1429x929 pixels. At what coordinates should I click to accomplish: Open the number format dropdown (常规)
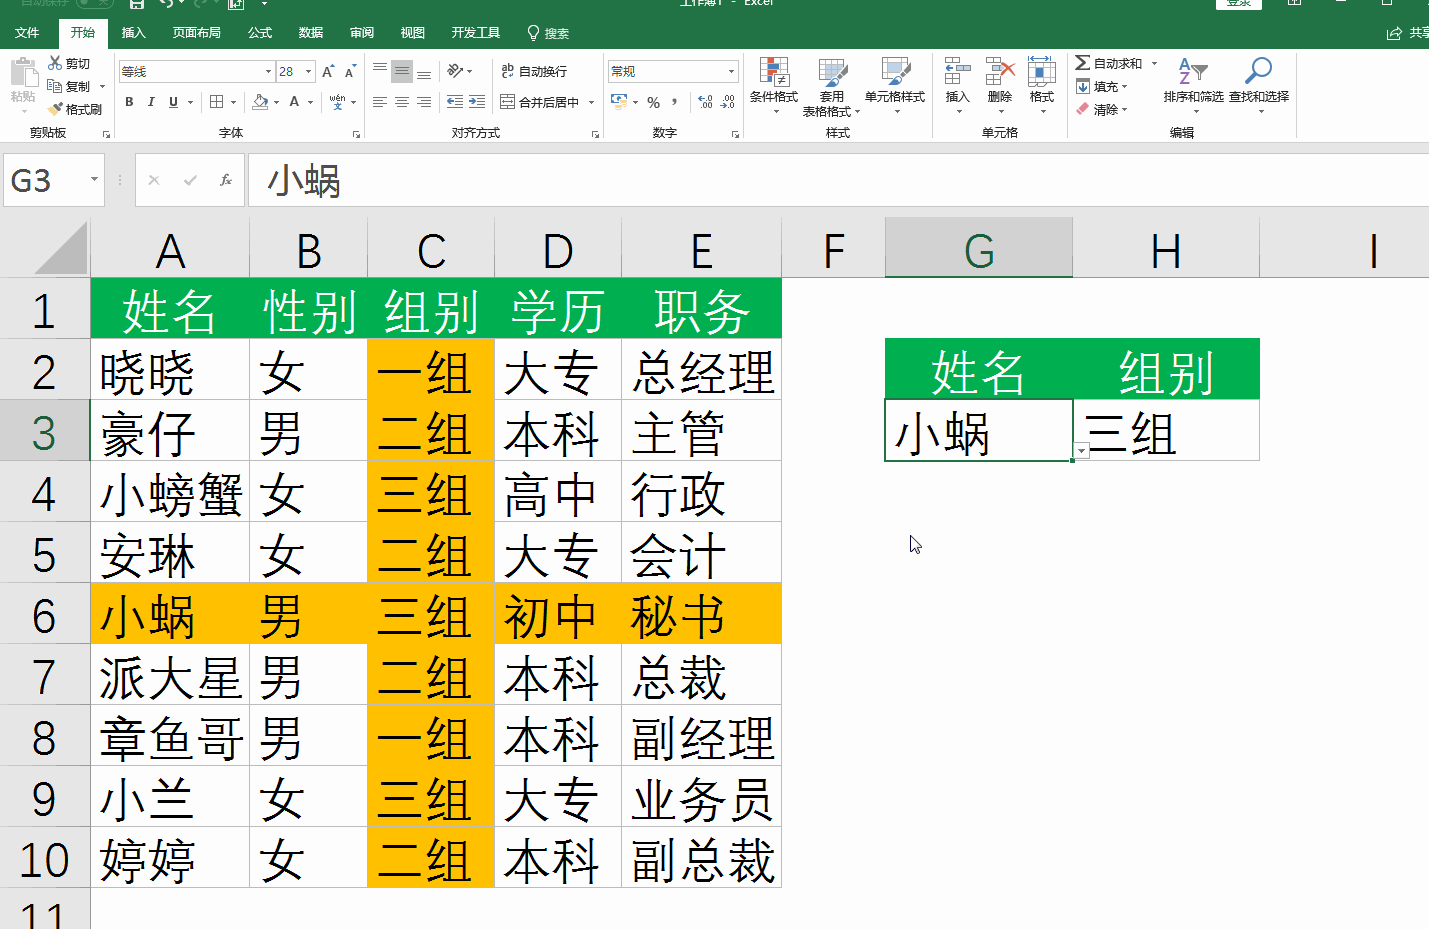(x=731, y=71)
